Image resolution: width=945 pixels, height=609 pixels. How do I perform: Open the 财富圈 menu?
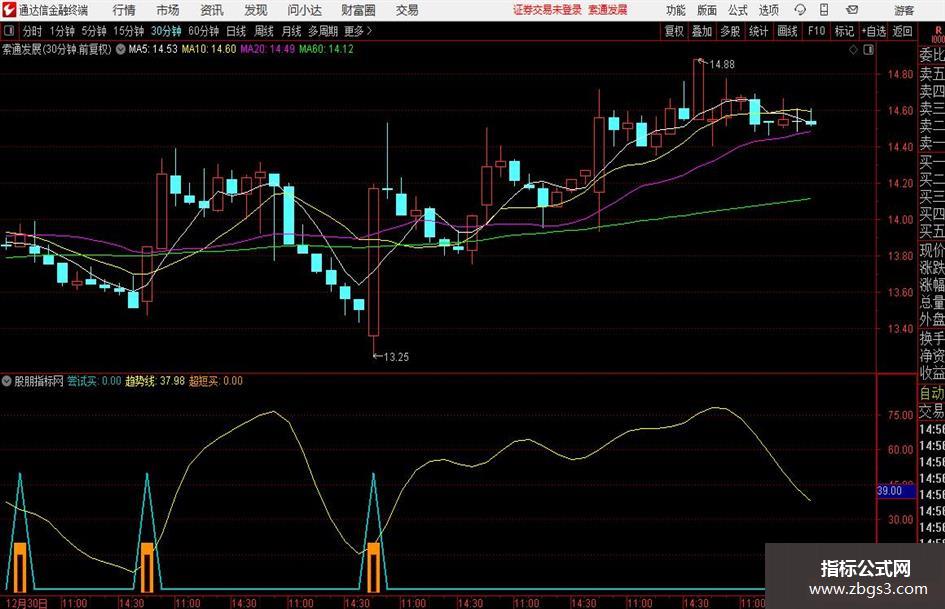(x=358, y=10)
